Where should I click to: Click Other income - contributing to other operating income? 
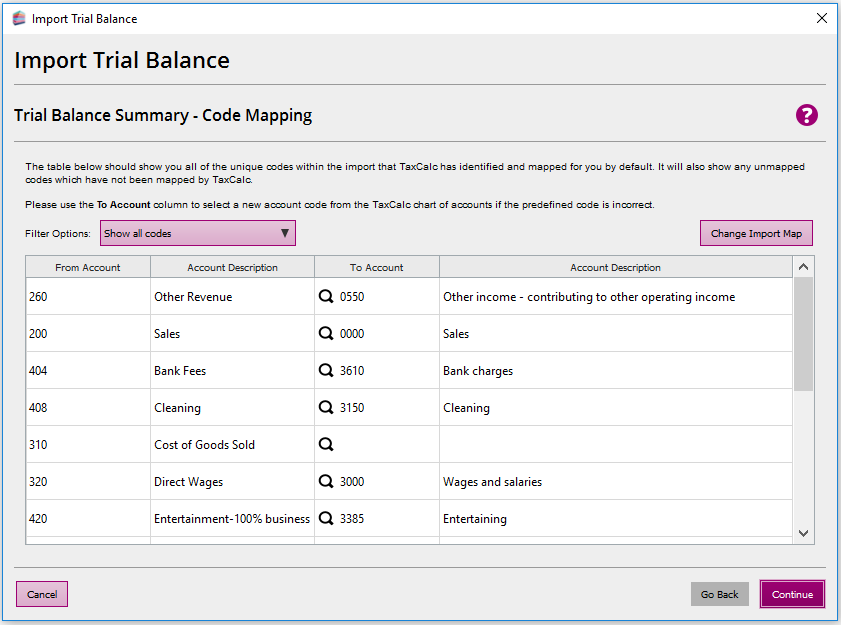(616, 296)
